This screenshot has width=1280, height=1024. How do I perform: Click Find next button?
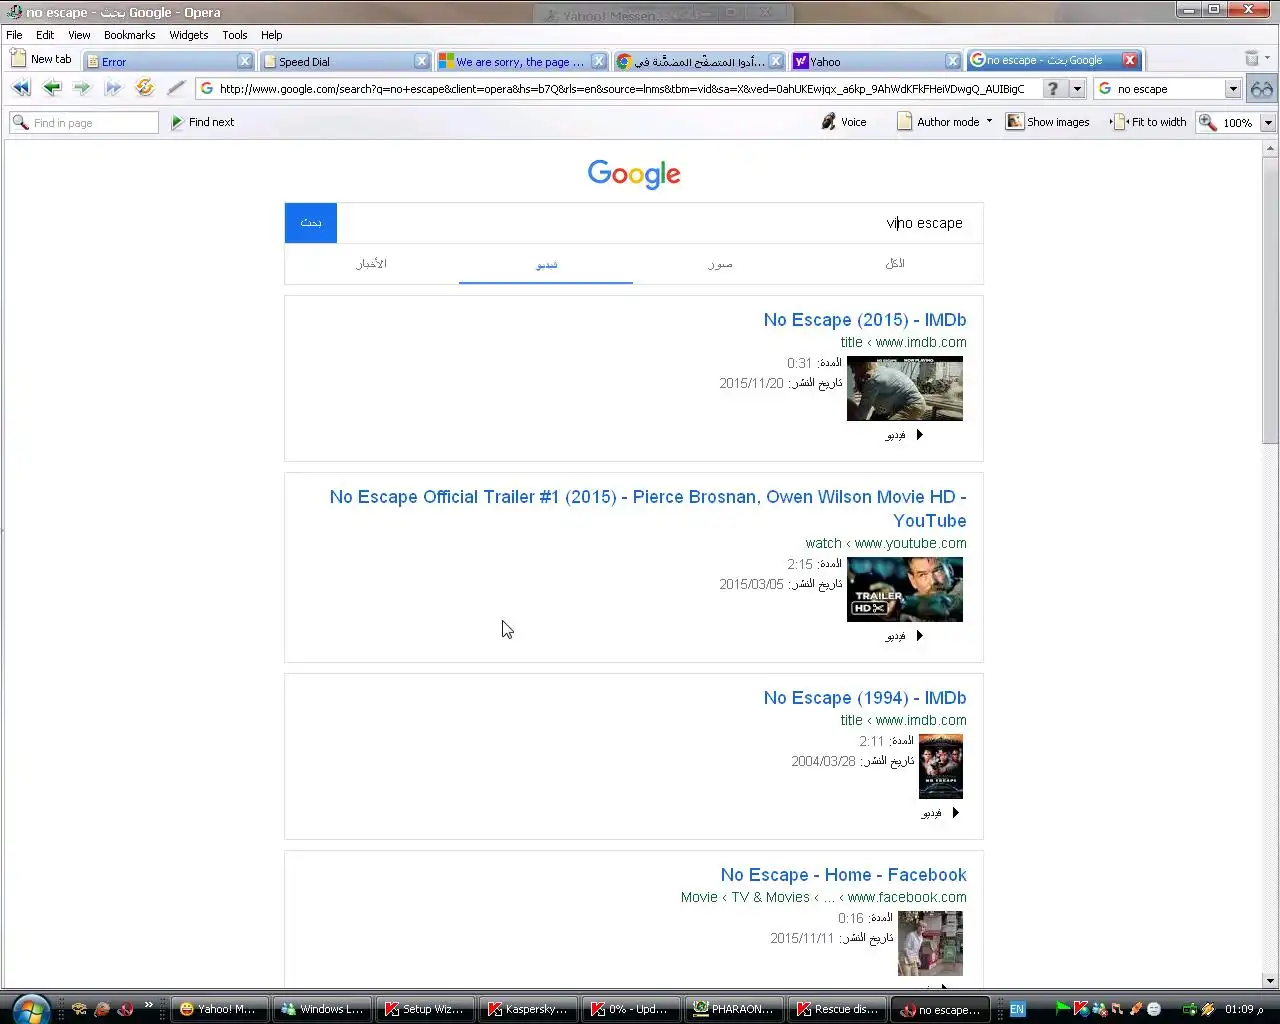[x=203, y=122]
